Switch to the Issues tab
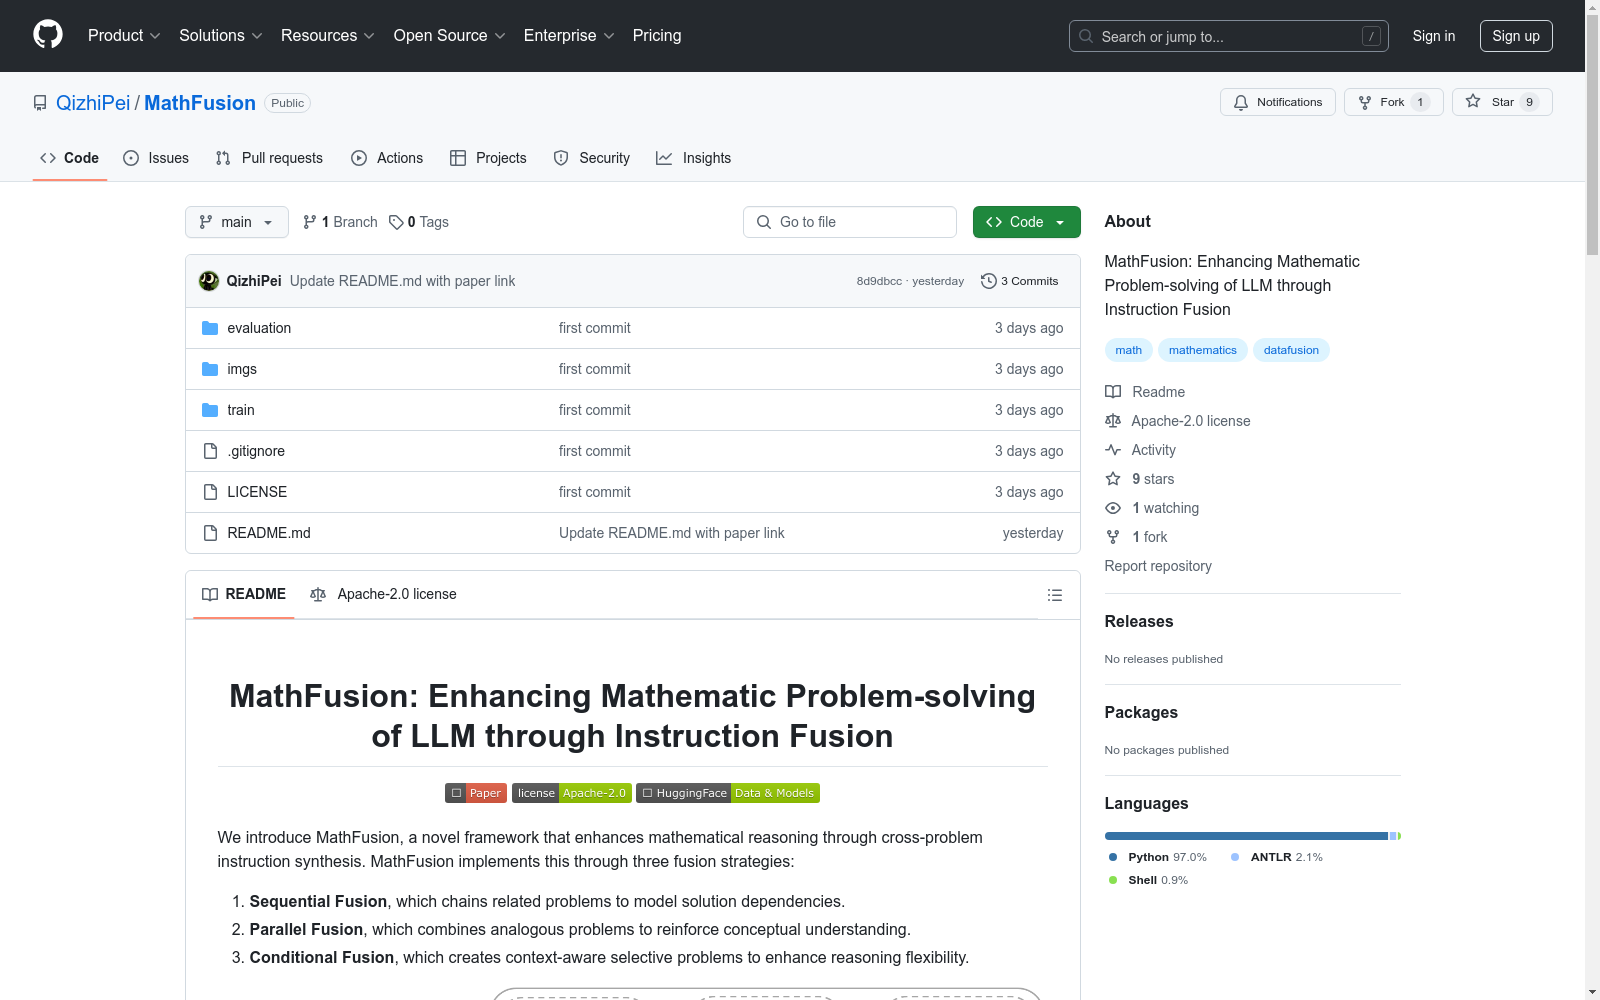 tap(156, 158)
